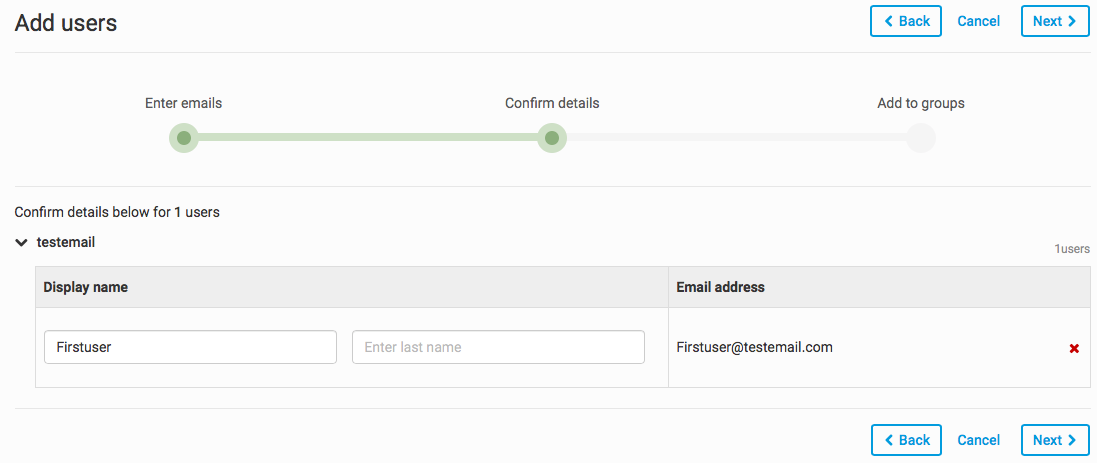The width and height of the screenshot is (1097, 463).
Task: Click the top Back button
Action: coord(906,21)
